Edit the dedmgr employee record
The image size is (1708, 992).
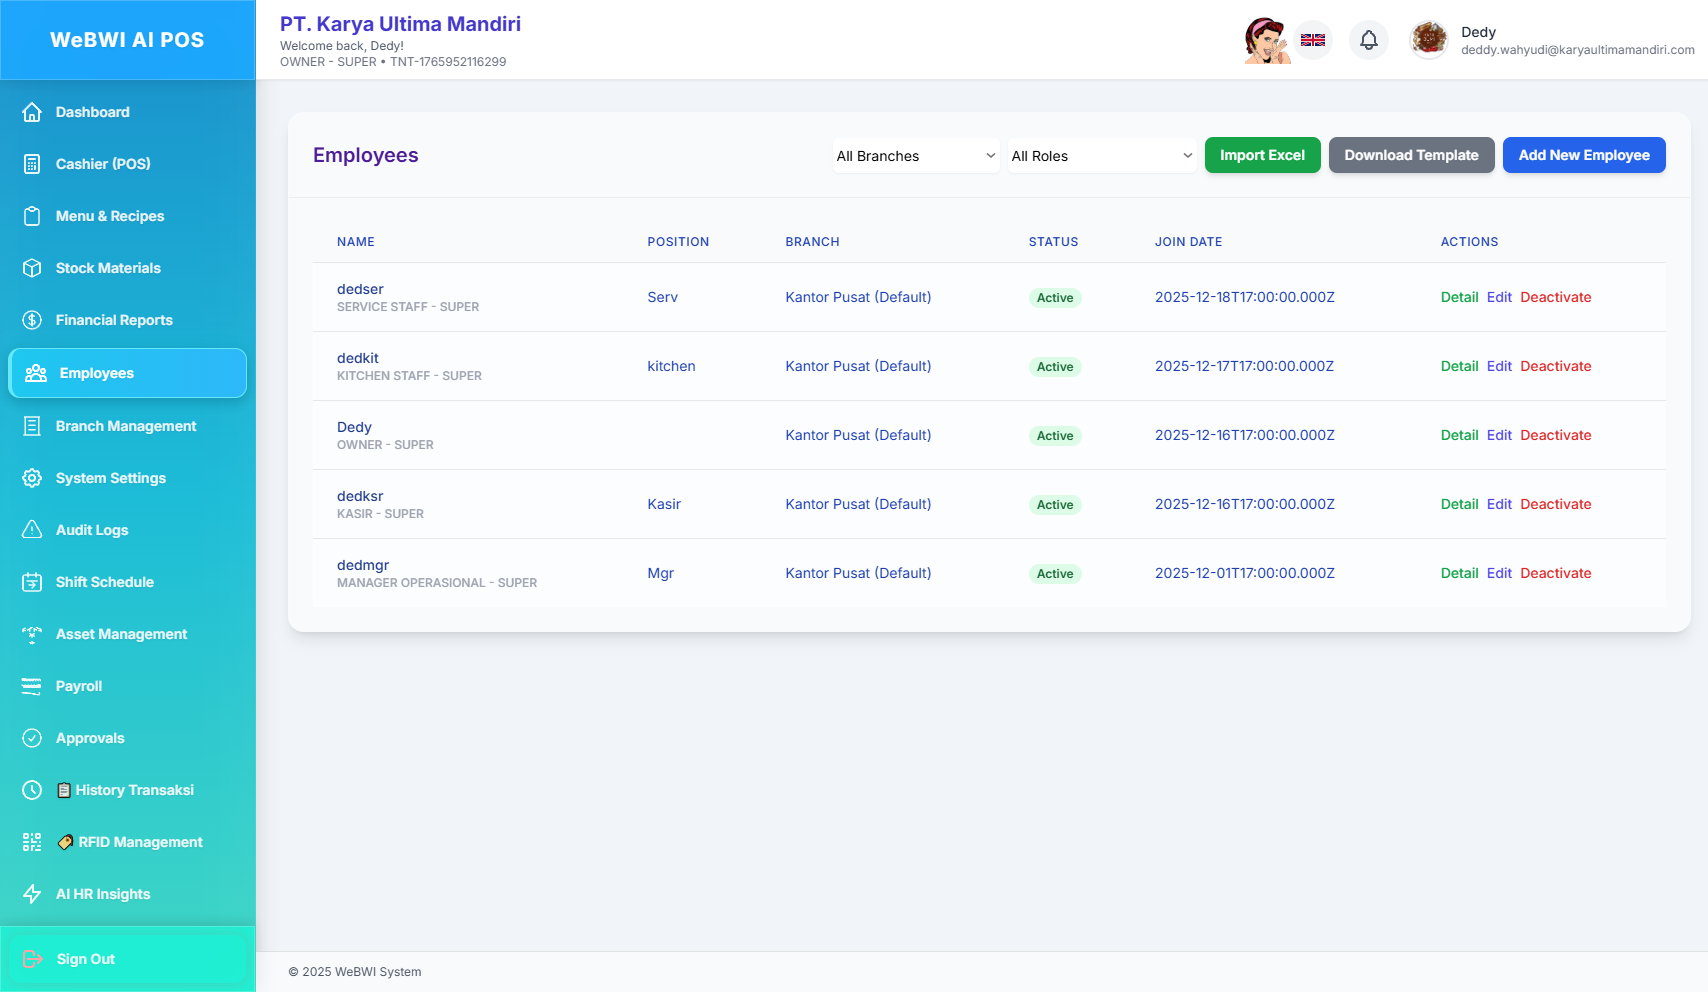[x=1499, y=573]
